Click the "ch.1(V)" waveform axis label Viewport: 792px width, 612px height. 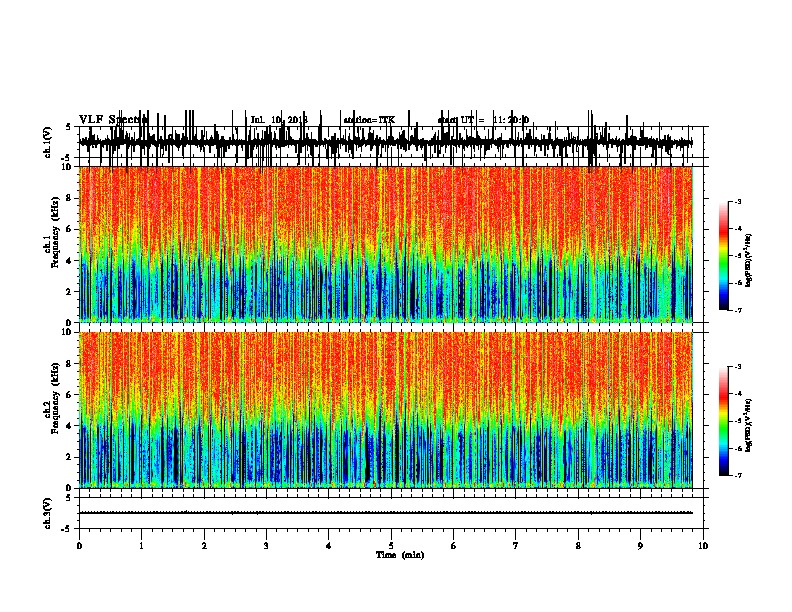[48, 142]
